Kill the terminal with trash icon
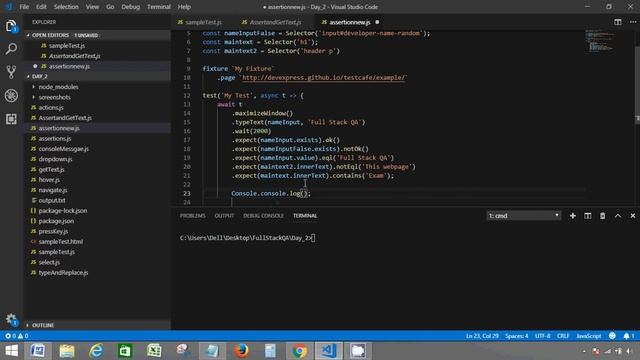The image size is (640, 360). click(602, 216)
